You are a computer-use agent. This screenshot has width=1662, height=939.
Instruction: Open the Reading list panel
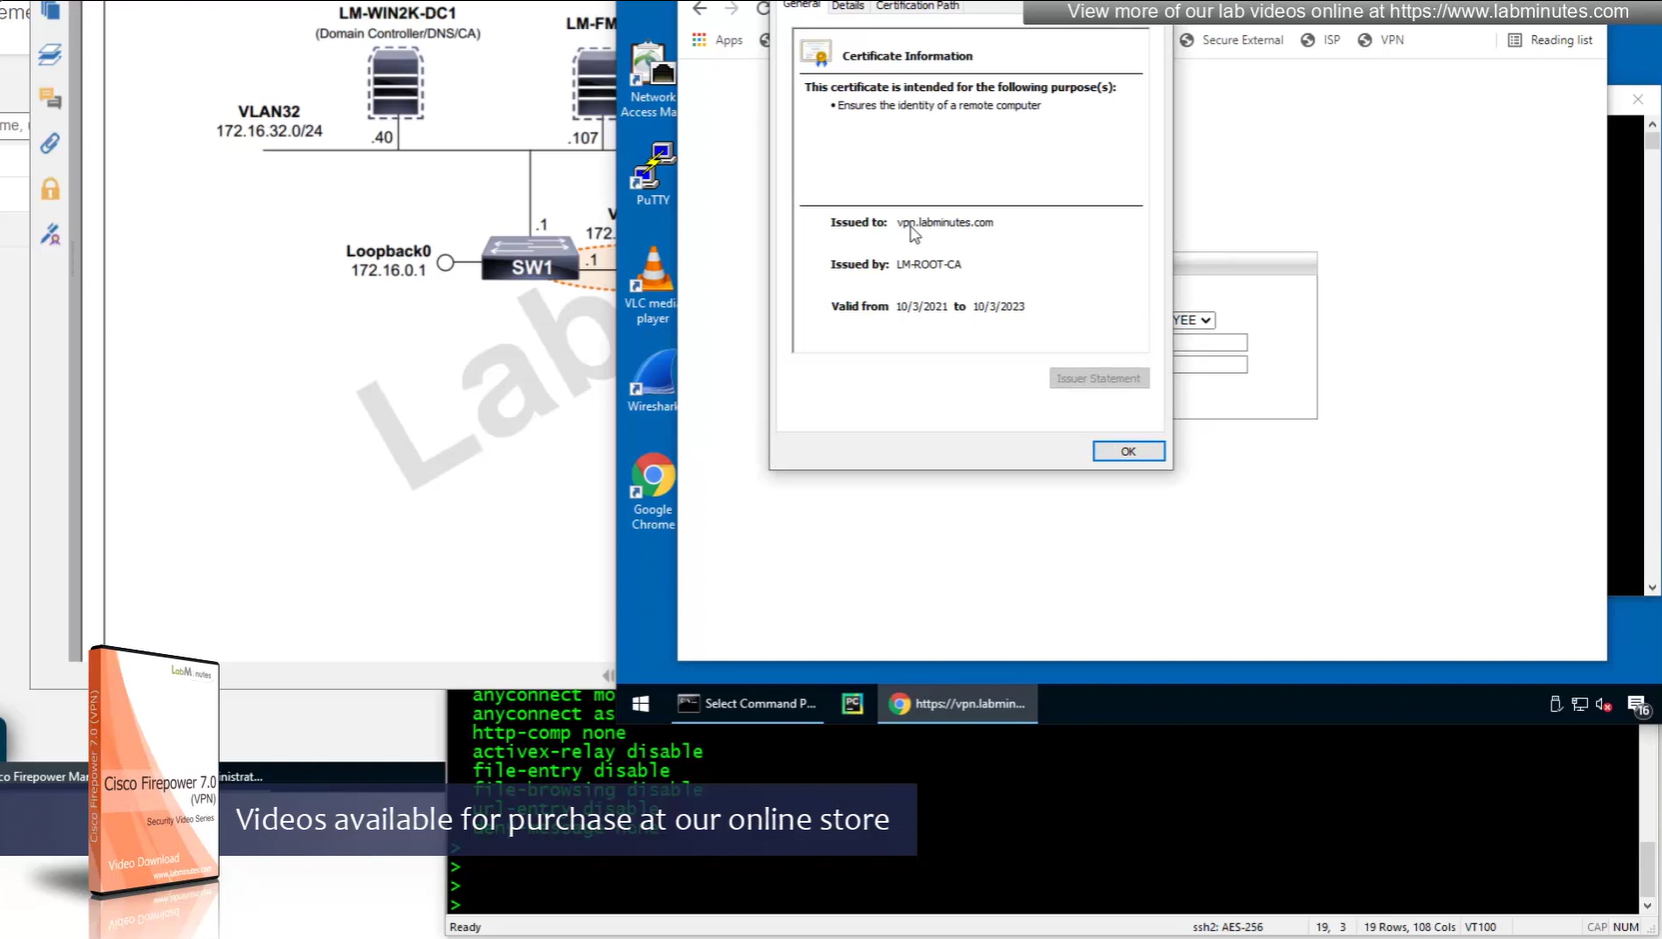(1550, 40)
